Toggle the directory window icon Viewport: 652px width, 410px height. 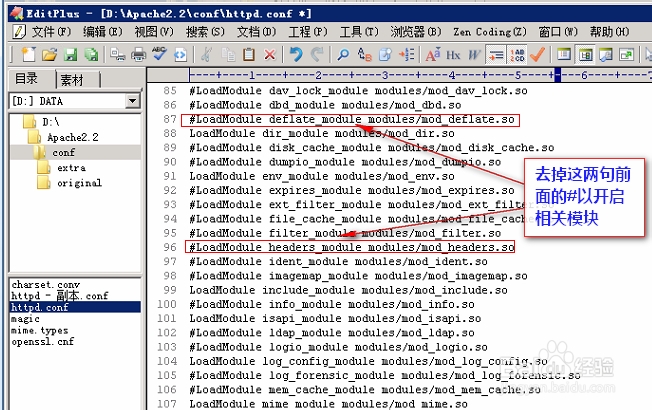(585, 54)
